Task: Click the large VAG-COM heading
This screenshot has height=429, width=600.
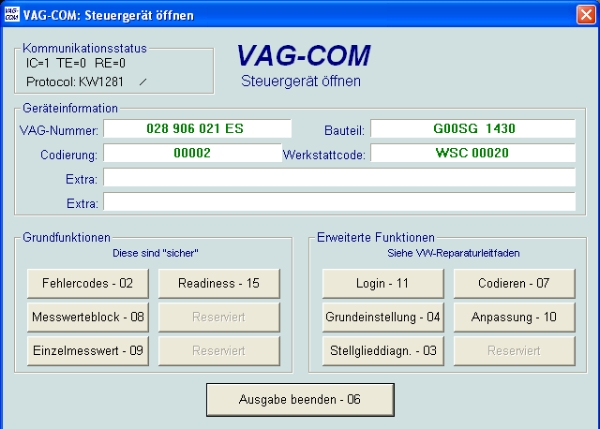Action: (x=303, y=55)
